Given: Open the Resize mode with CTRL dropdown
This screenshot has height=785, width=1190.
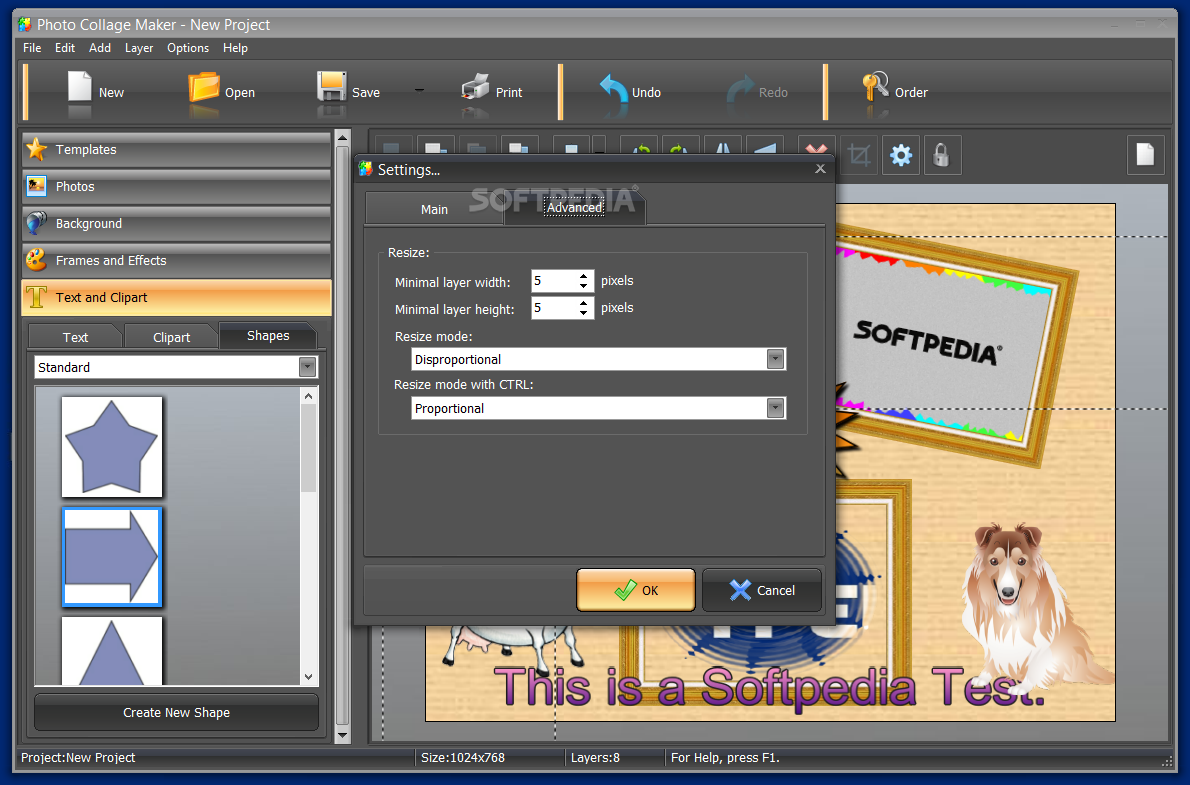Looking at the screenshot, I should pos(775,408).
